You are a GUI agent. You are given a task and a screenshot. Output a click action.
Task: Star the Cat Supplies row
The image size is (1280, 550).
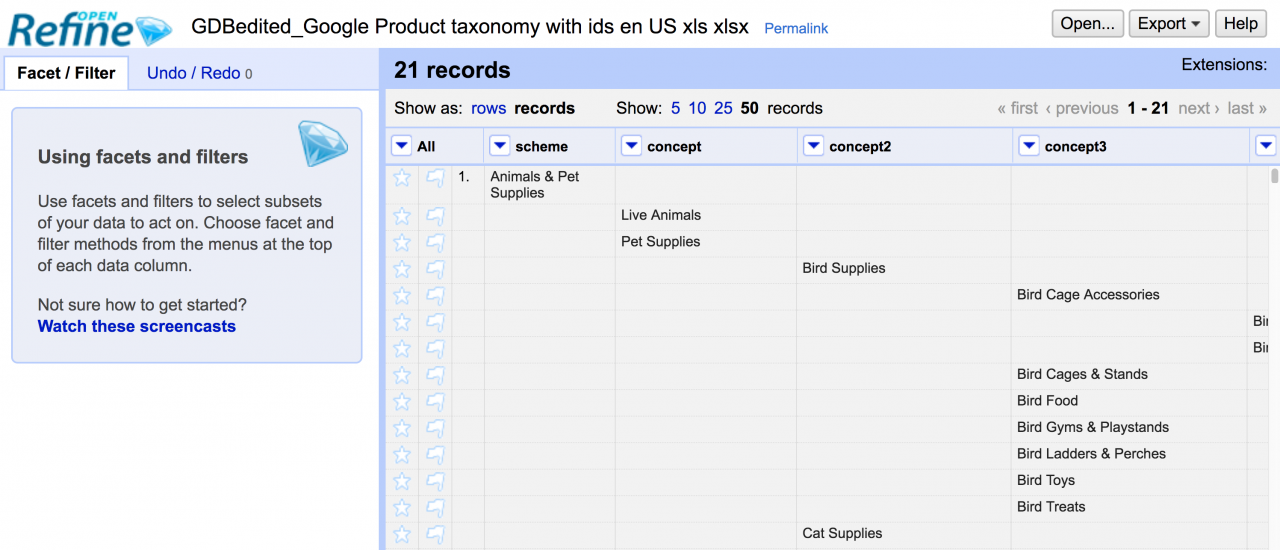(x=402, y=534)
